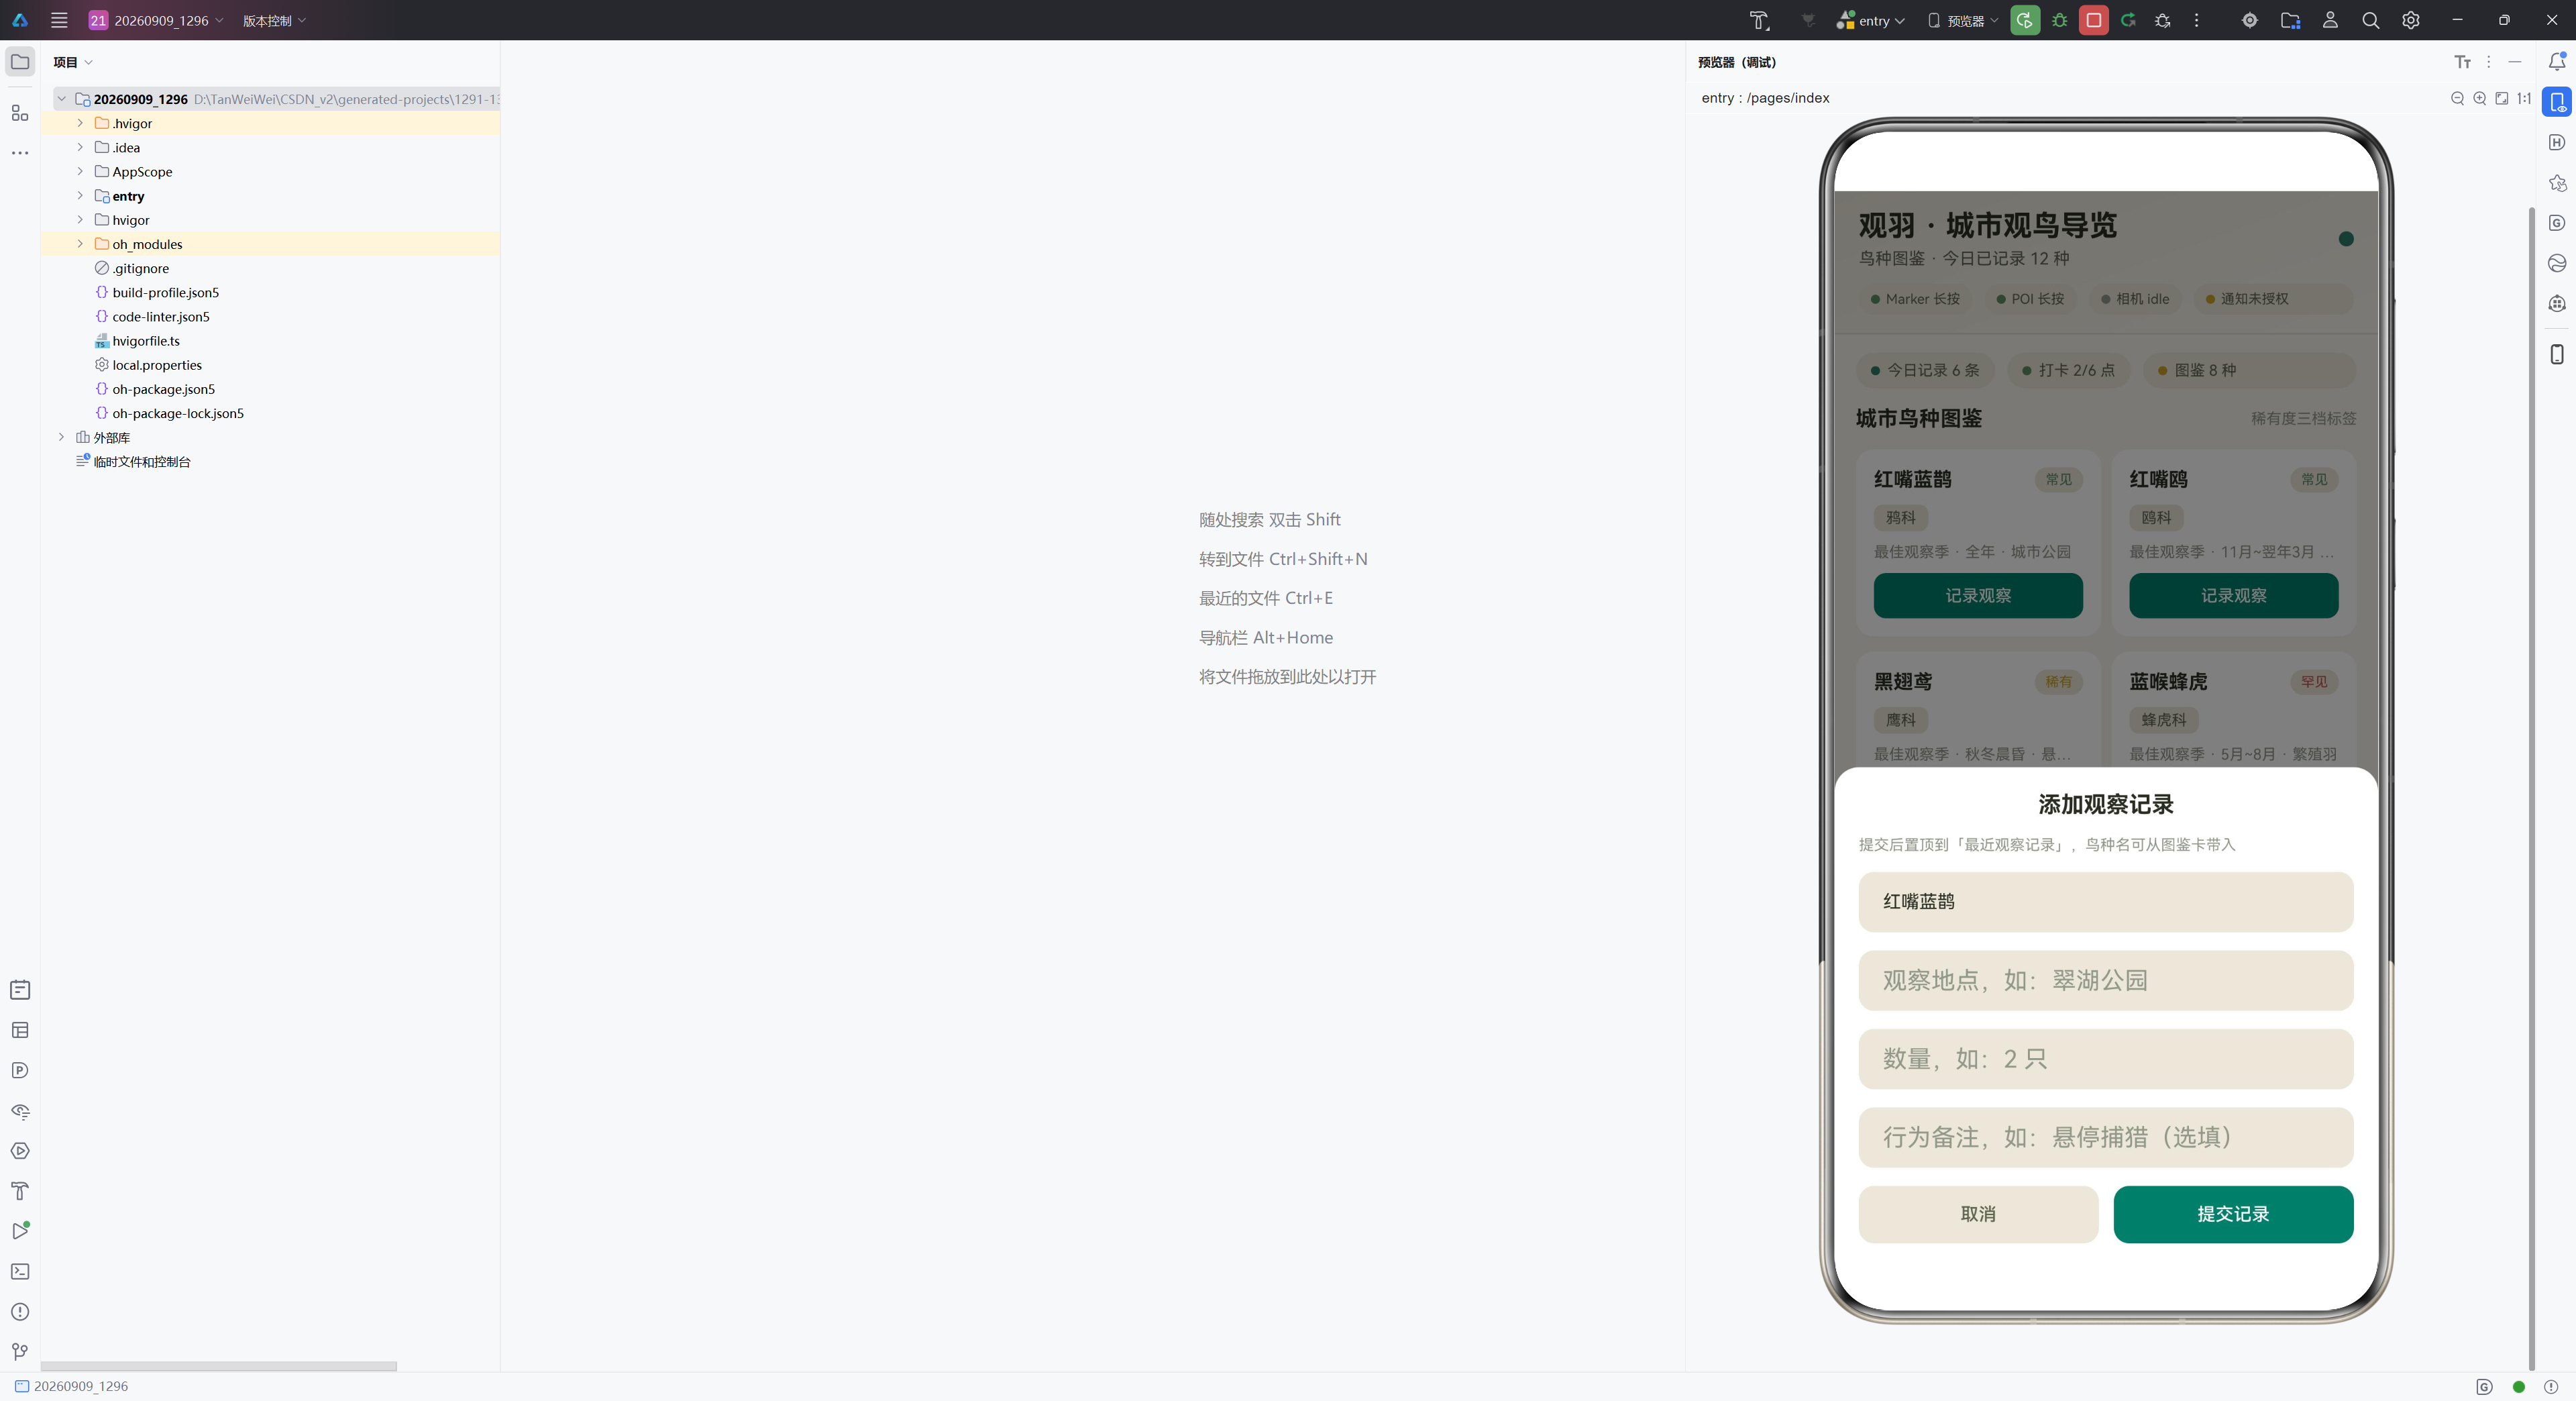Open the Structure tool window icon

[x=20, y=113]
